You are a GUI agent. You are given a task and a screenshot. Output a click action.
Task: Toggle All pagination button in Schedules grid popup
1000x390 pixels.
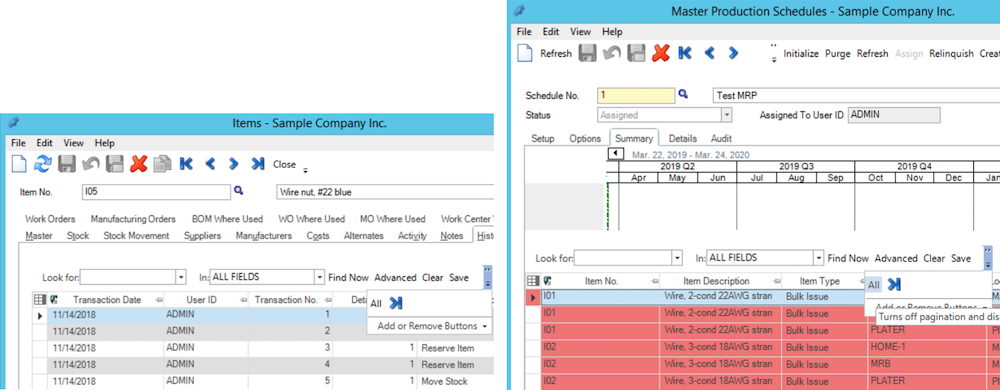pos(874,284)
